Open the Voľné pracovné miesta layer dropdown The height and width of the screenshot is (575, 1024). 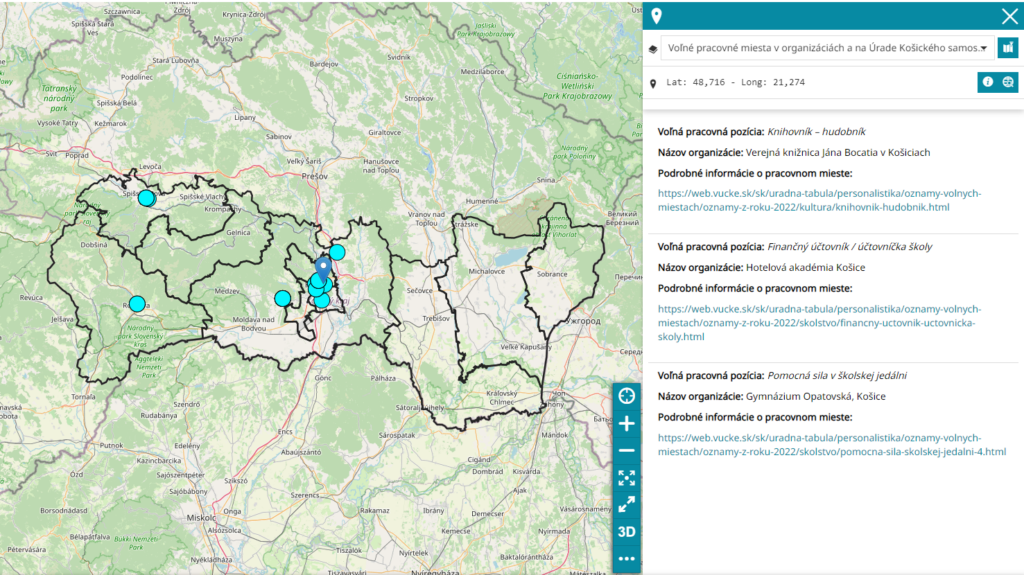point(827,48)
